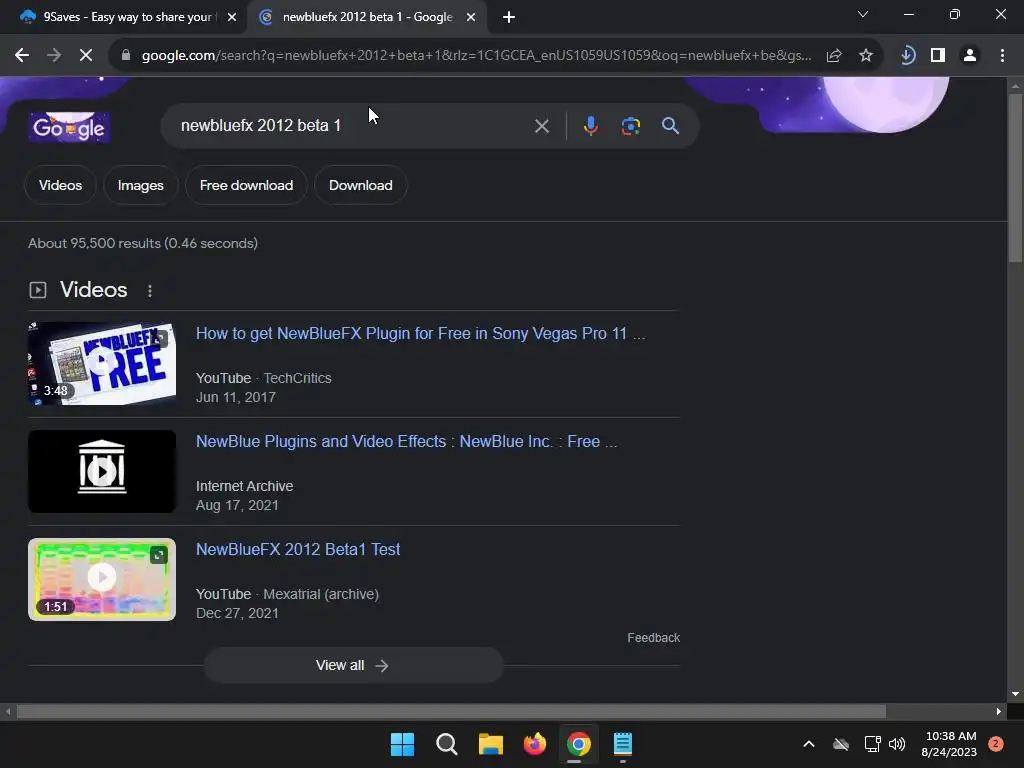Filter results by Videos

(60, 185)
